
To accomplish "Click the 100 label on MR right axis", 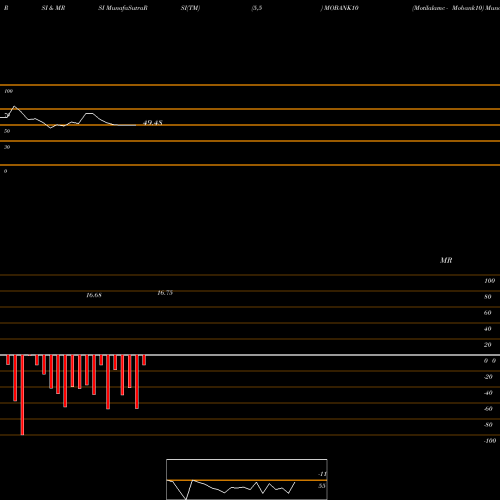I will click(489, 281).
